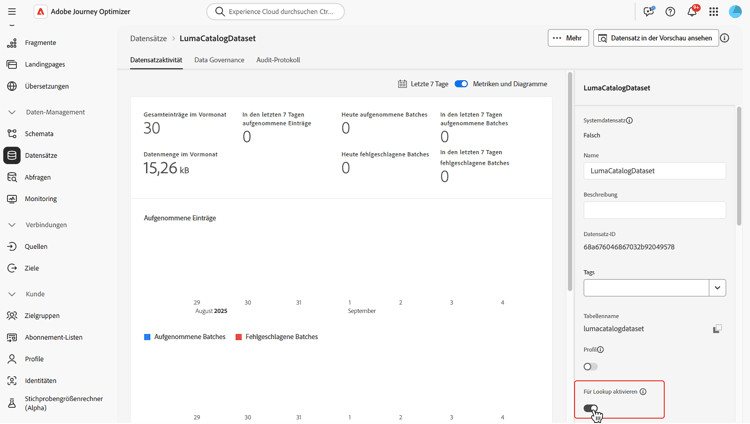Click the Zielgruppen sidebar icon

[x=12, y=315]
